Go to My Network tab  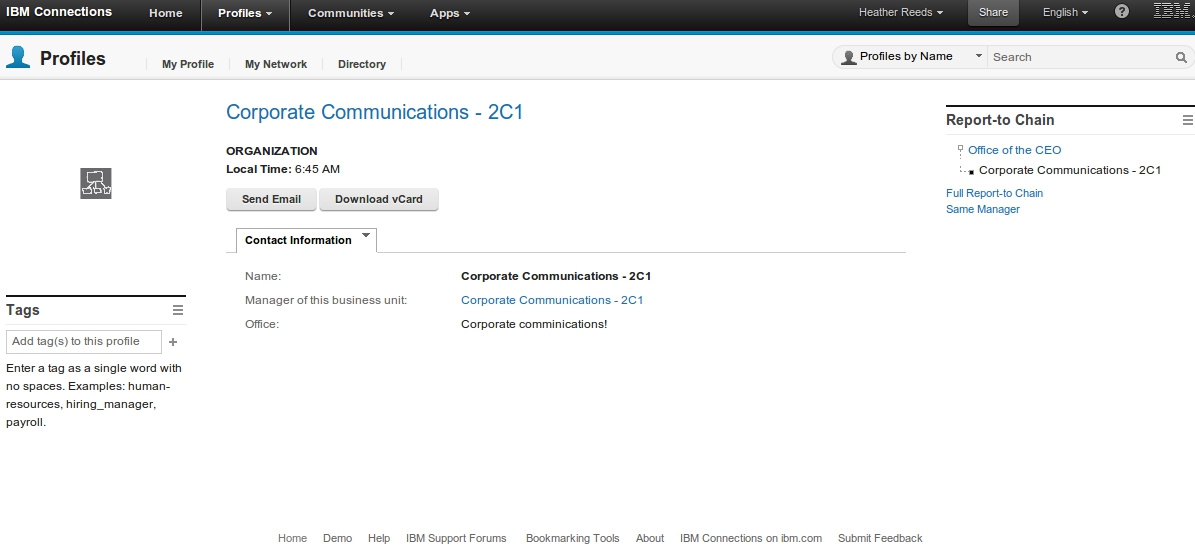point(276,64)
